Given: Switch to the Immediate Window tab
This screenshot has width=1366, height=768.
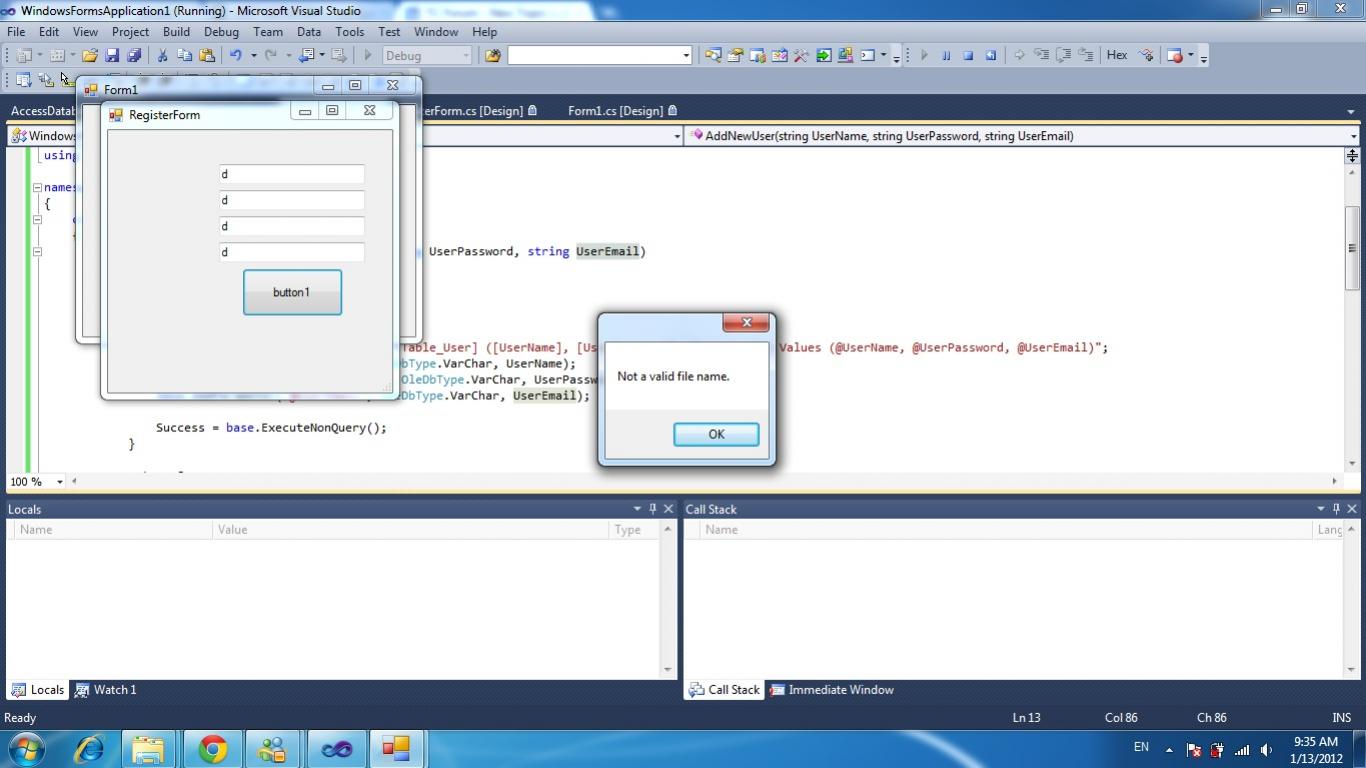Looking at the screenshot, I should pos(832,690).
